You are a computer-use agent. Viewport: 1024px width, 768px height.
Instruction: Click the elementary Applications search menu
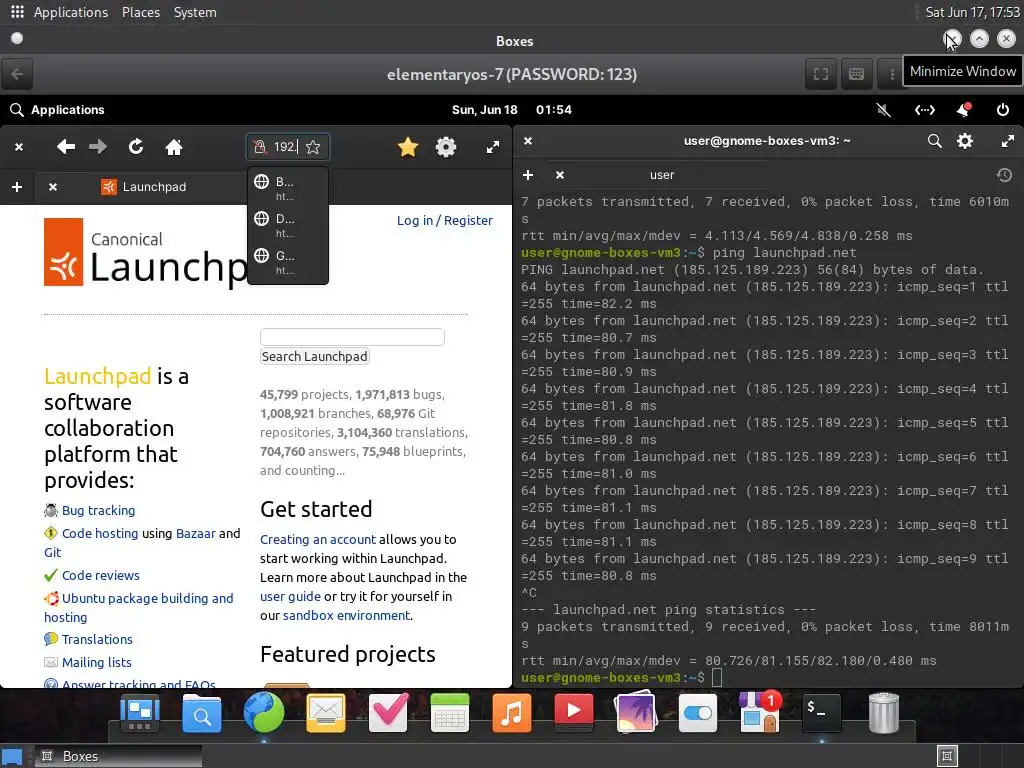click(57, 110)
